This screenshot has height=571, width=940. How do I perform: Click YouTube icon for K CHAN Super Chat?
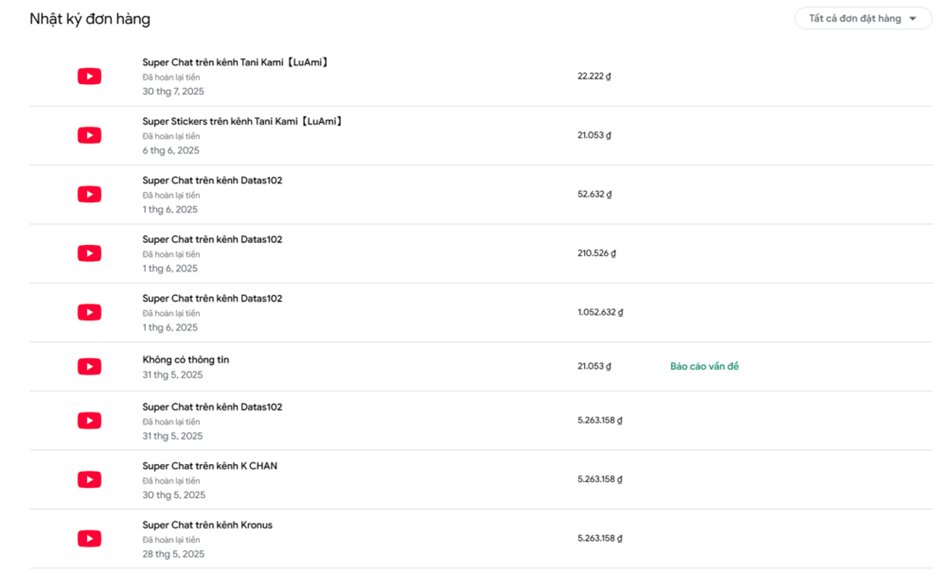[89, 480]
